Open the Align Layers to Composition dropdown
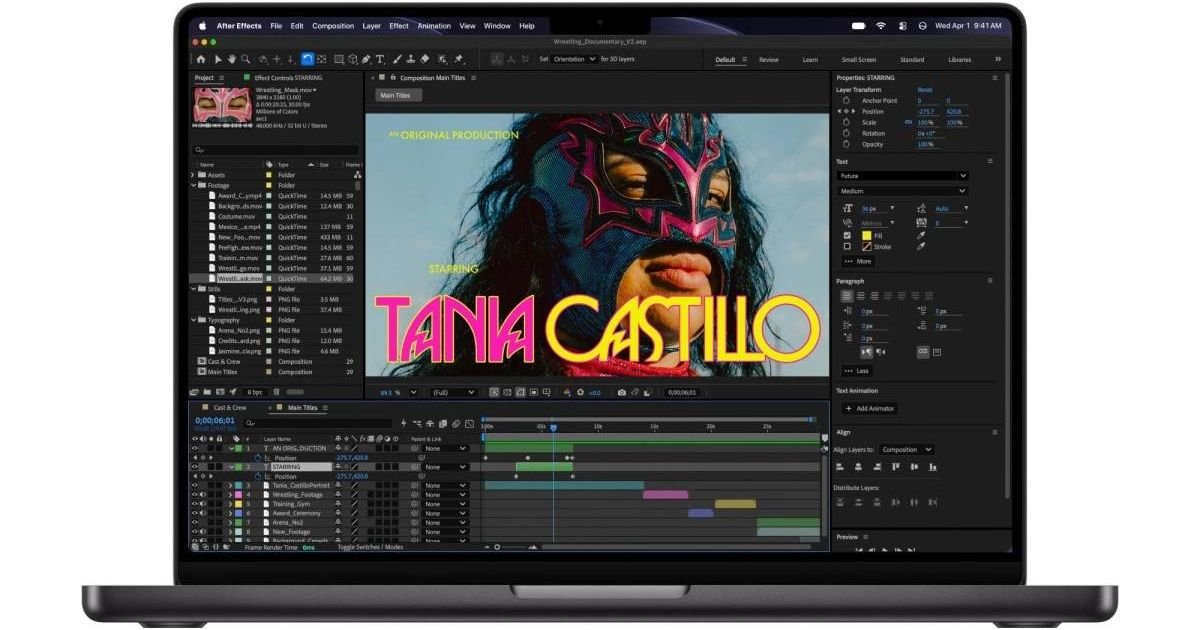 coord(907,450)
